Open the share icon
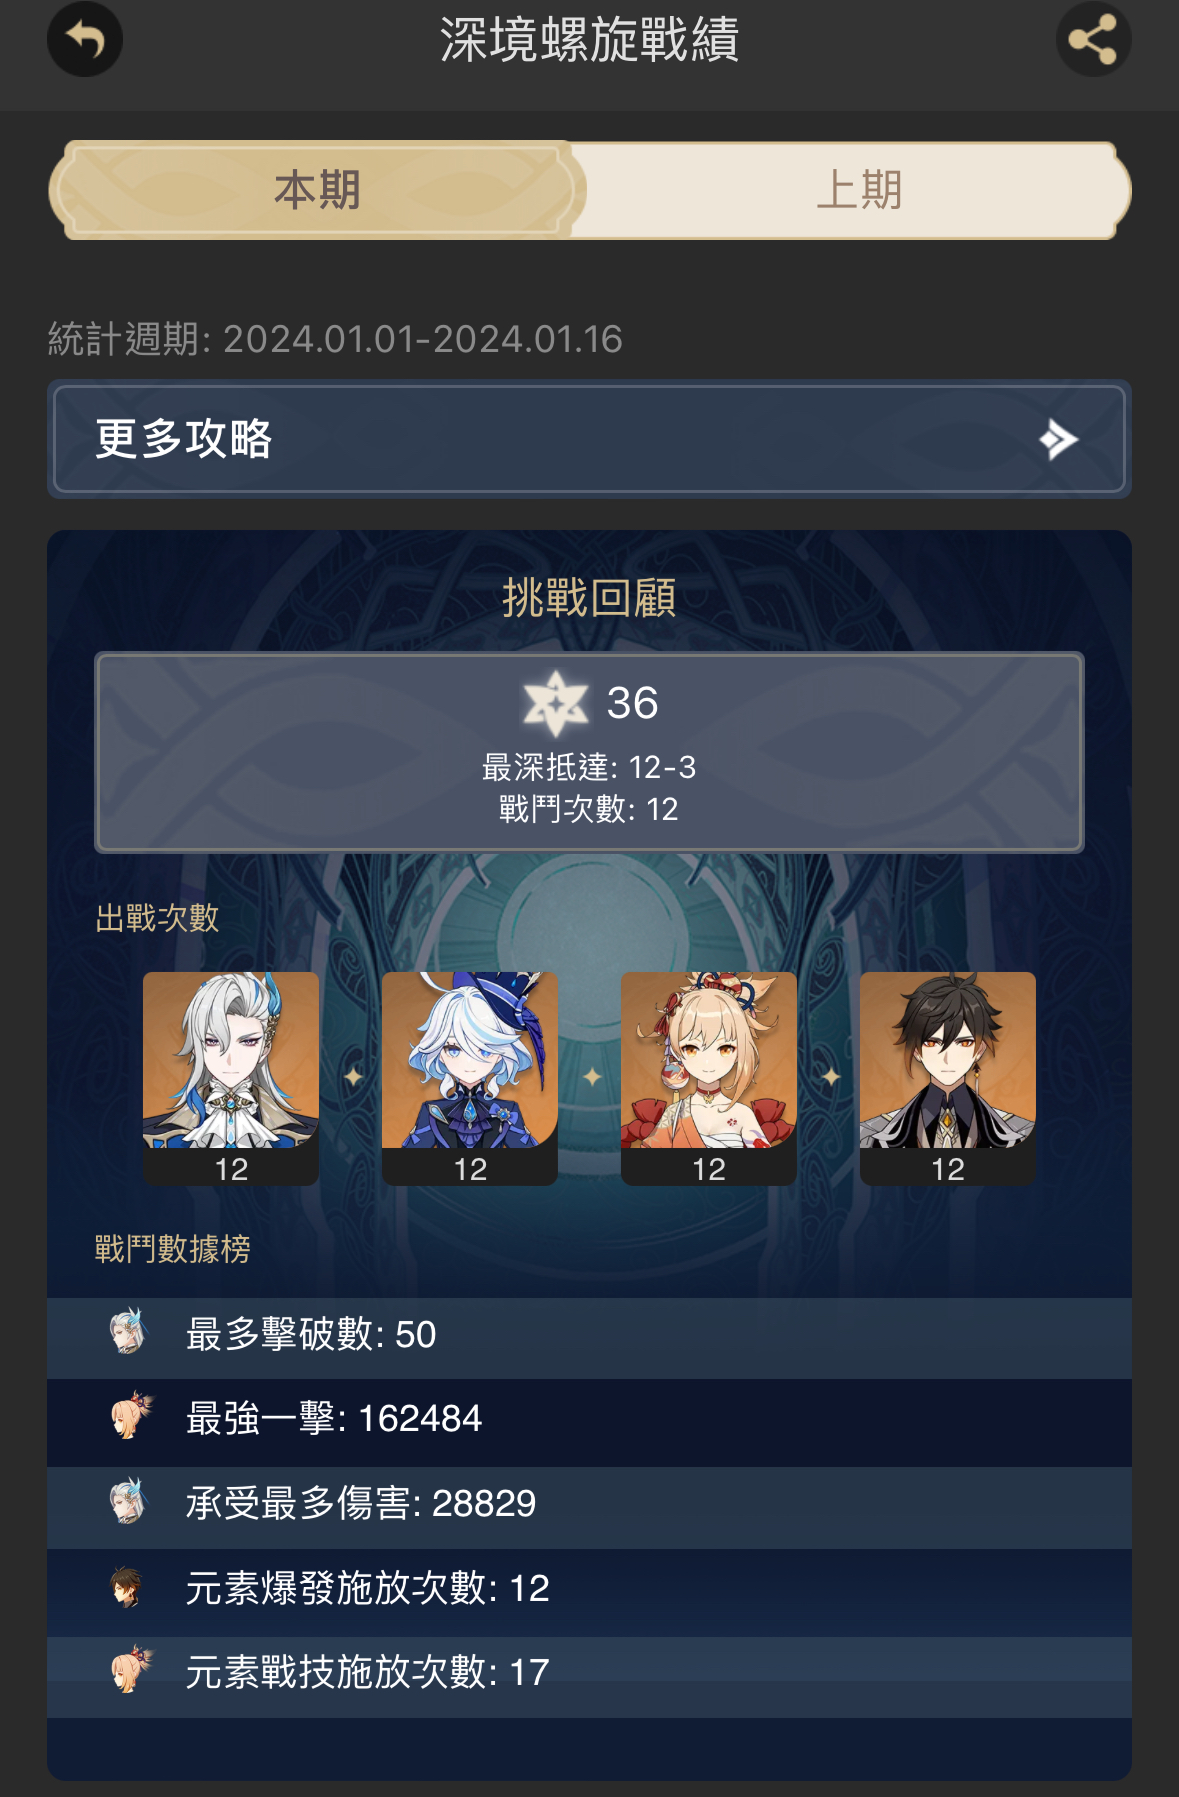The width and height of the screenshot is (1179, 1797). (1093, 40)
